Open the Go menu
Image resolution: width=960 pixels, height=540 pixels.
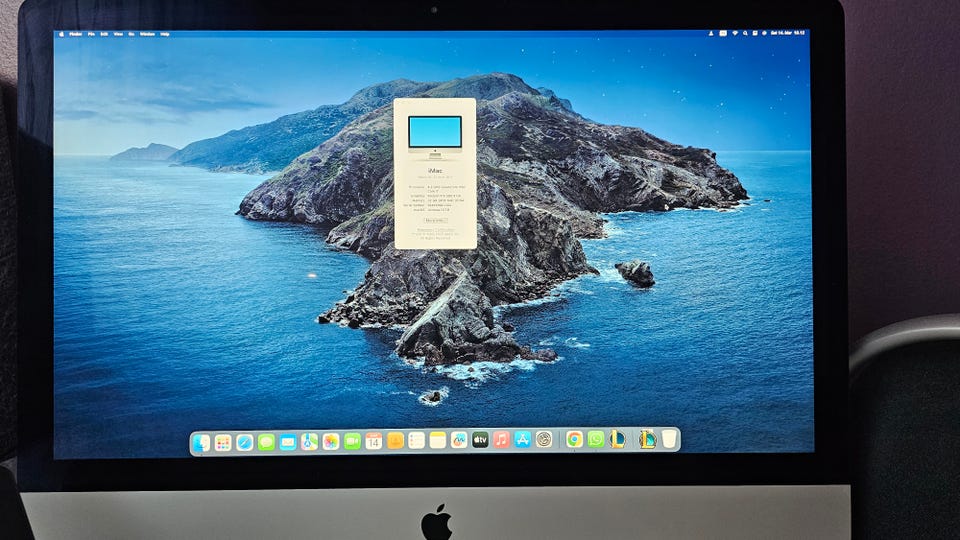pos(131,34)
